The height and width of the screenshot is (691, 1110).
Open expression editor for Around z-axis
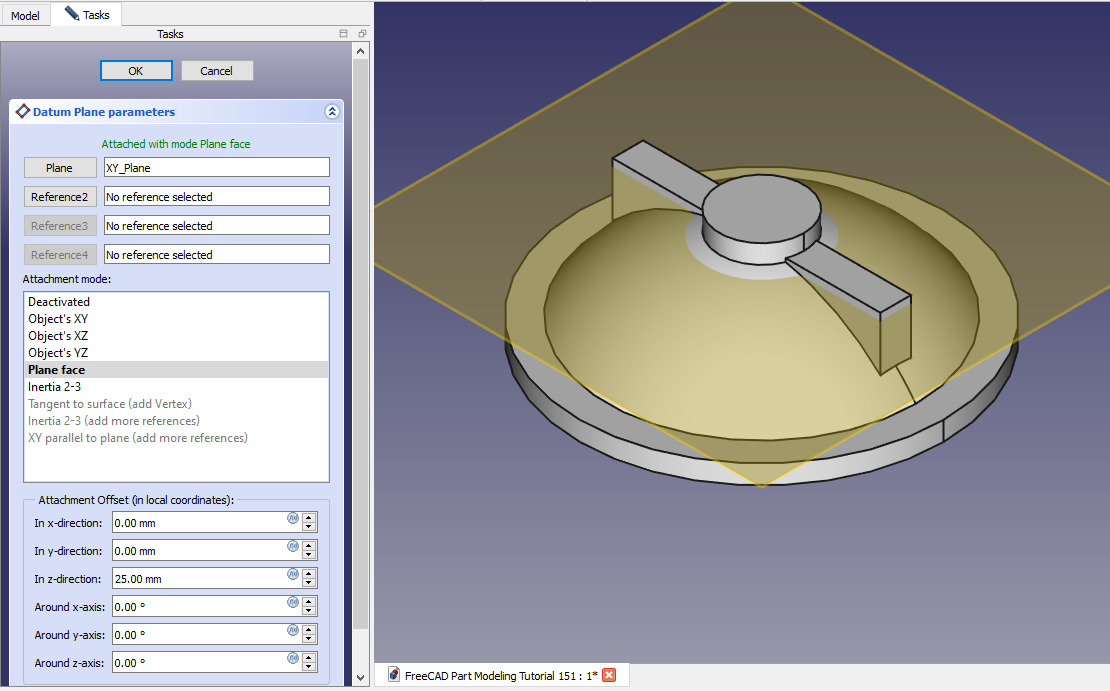point(293,658)
